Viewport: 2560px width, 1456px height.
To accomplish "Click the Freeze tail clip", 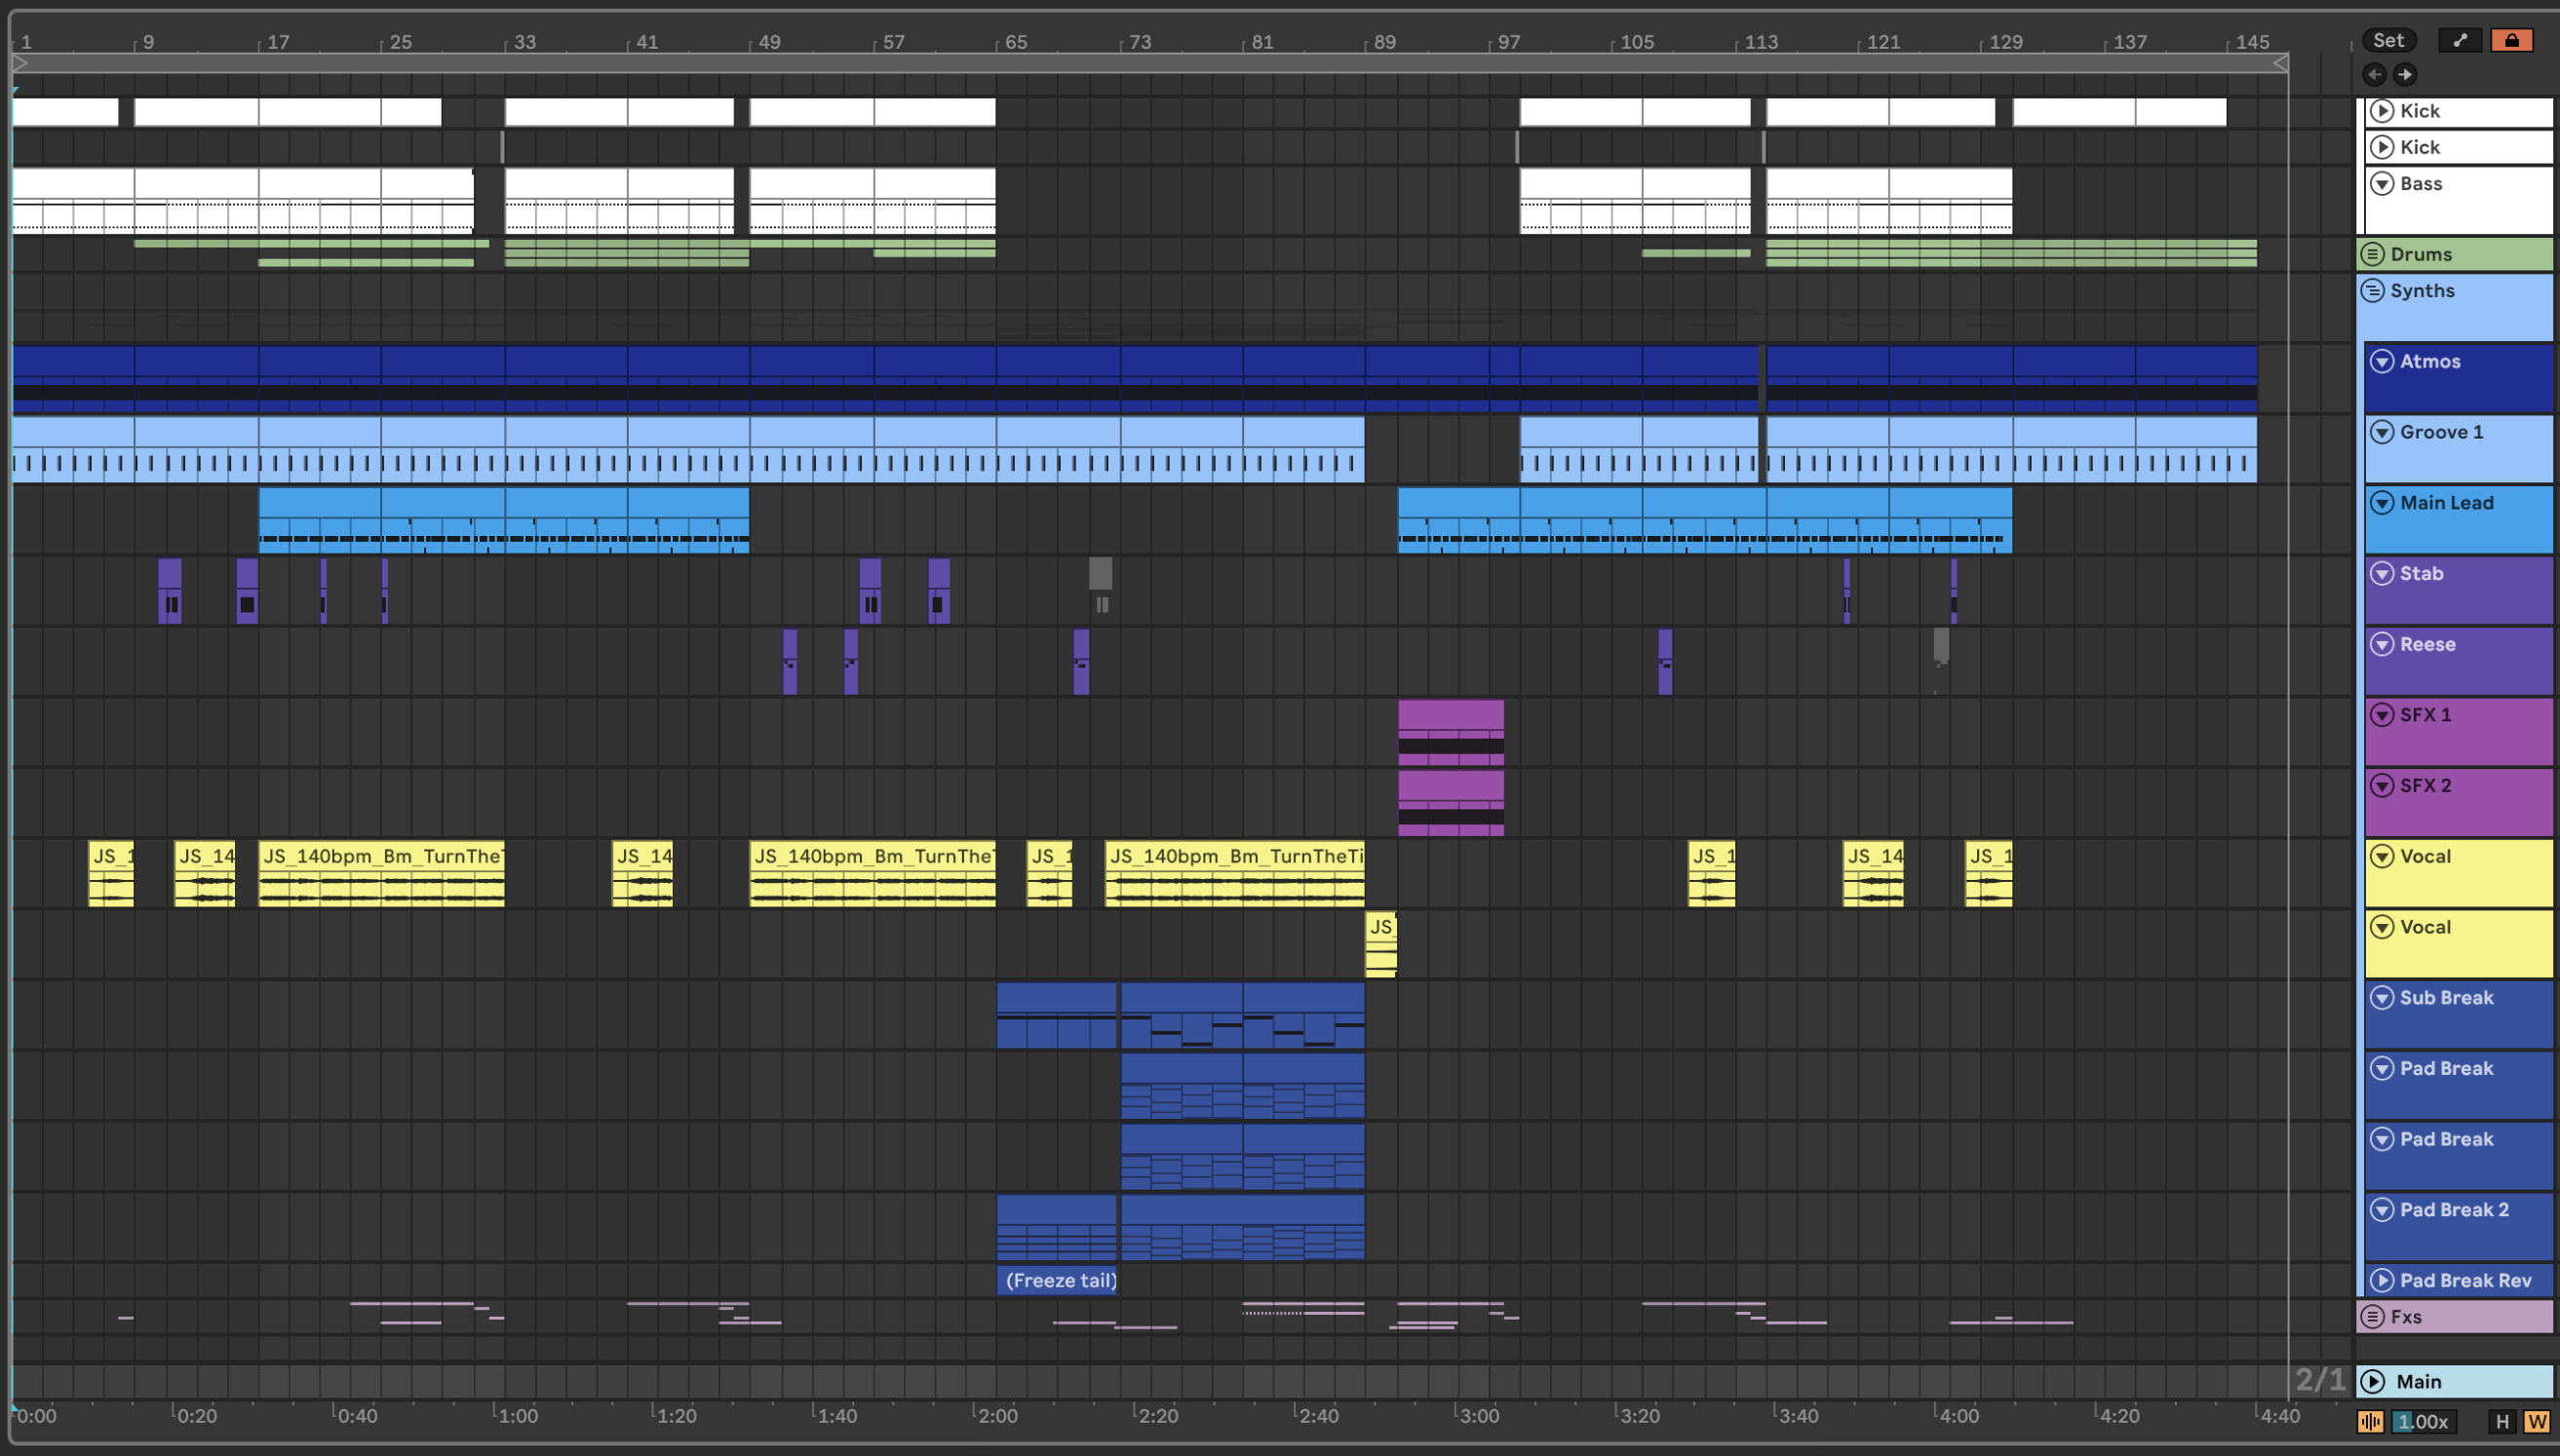I will click(x=1056, y=1280).
